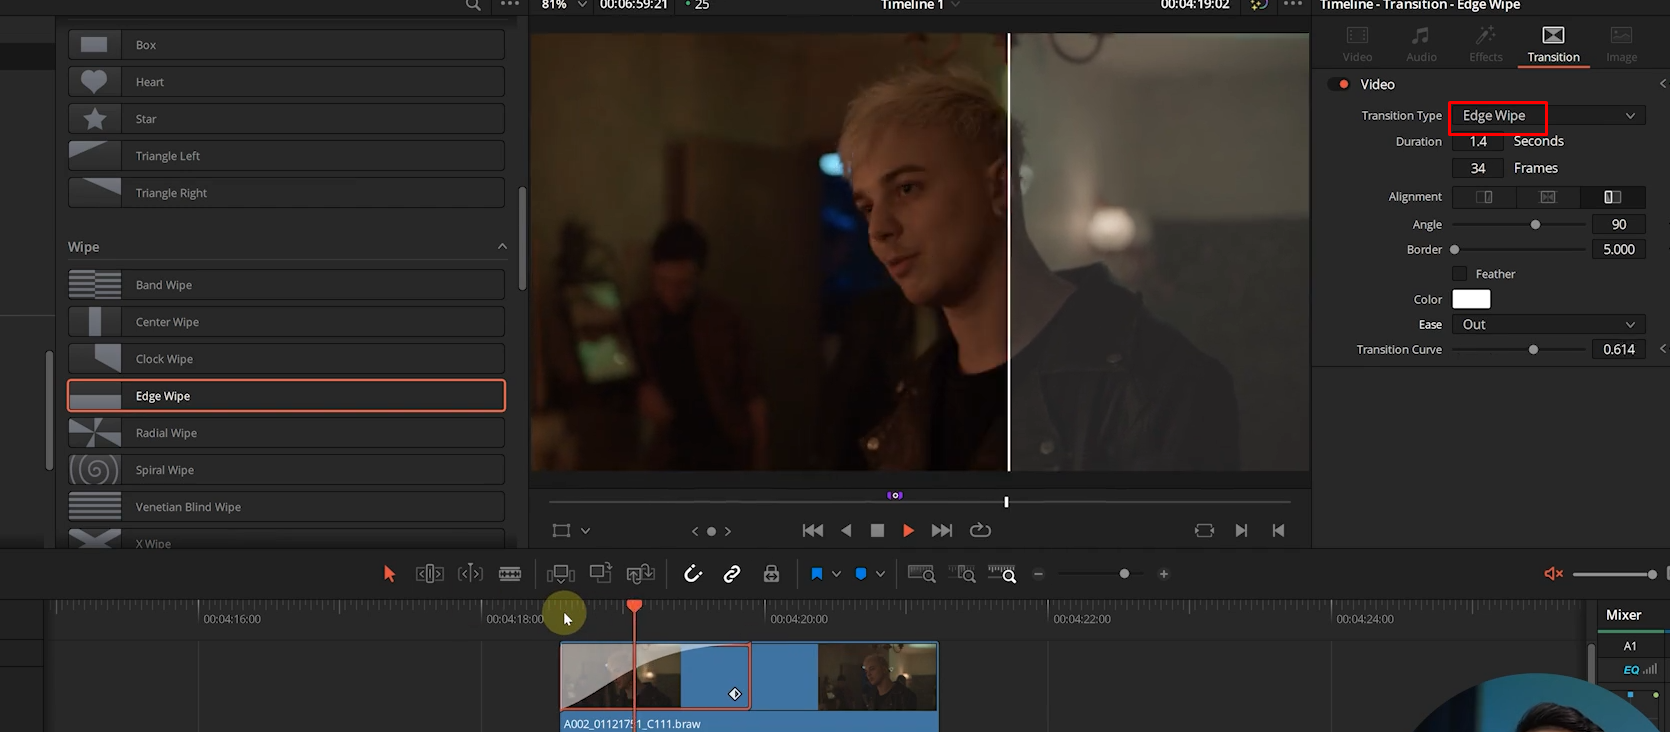1670x732 pixels.
Task: Toggle the Video transition enable switch
Action: coord(1339,84)
